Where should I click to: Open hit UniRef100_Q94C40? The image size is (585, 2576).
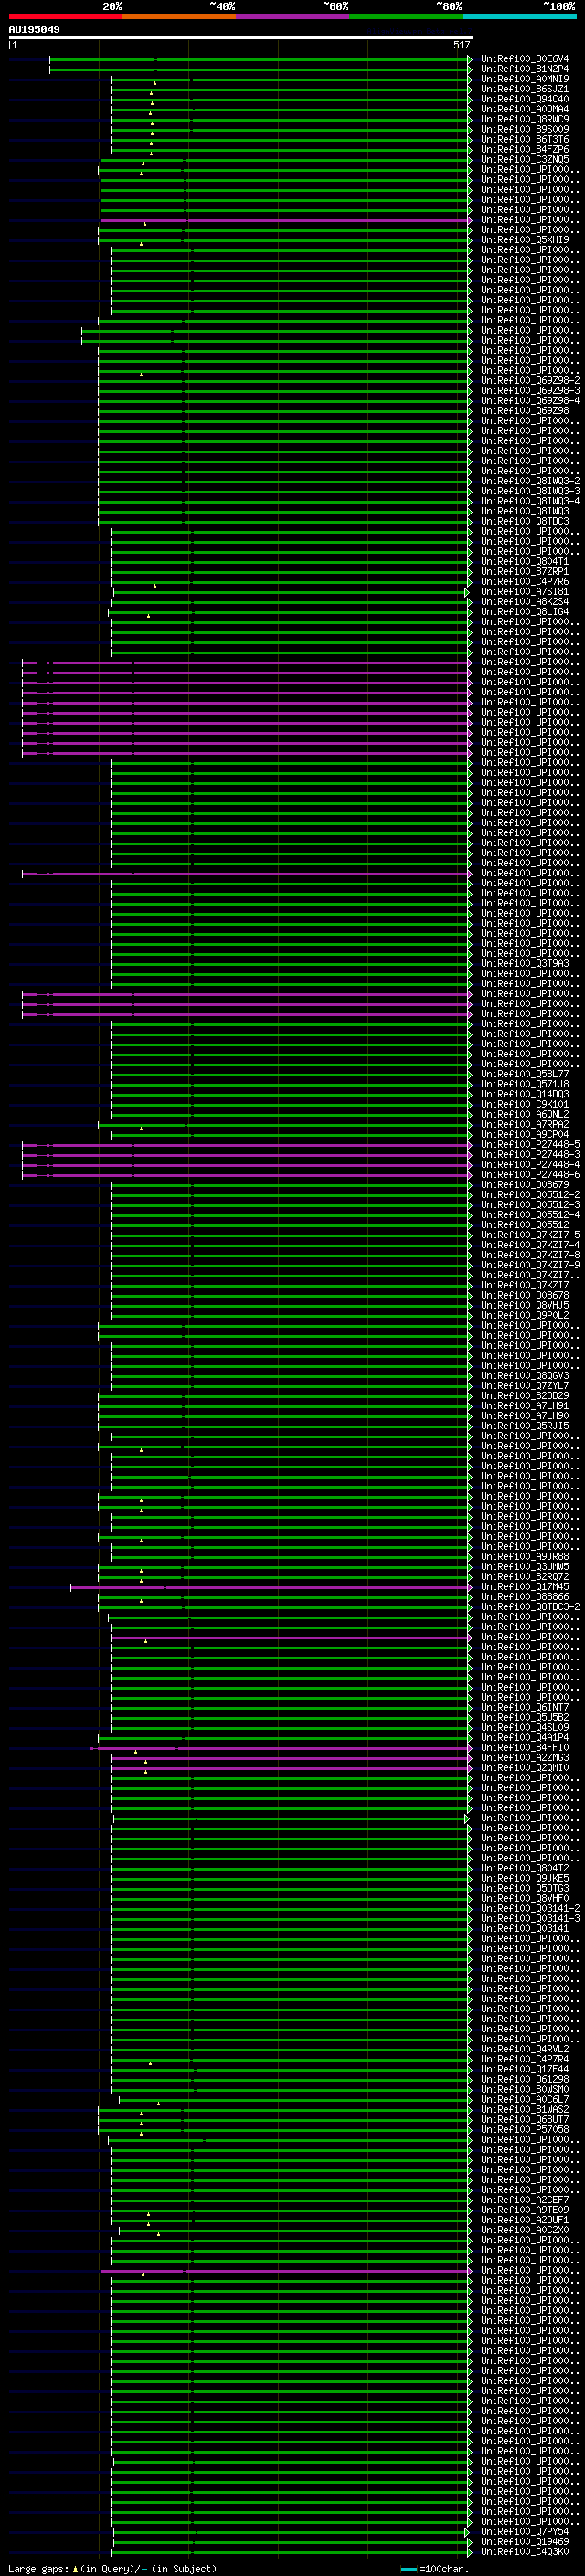(525, 99)
